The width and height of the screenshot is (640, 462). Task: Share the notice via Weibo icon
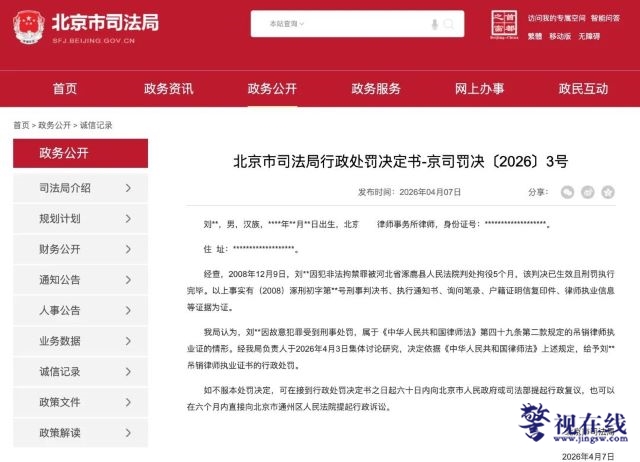point(588,192)
